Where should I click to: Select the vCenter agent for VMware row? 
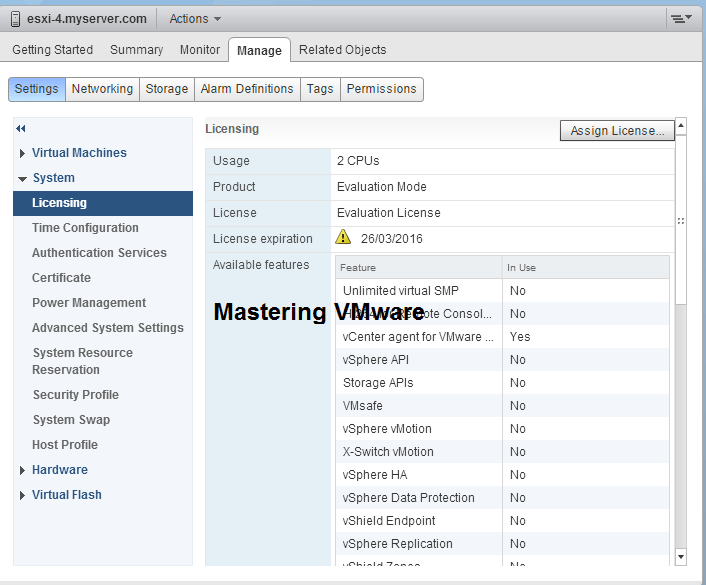tap(502, 336)
